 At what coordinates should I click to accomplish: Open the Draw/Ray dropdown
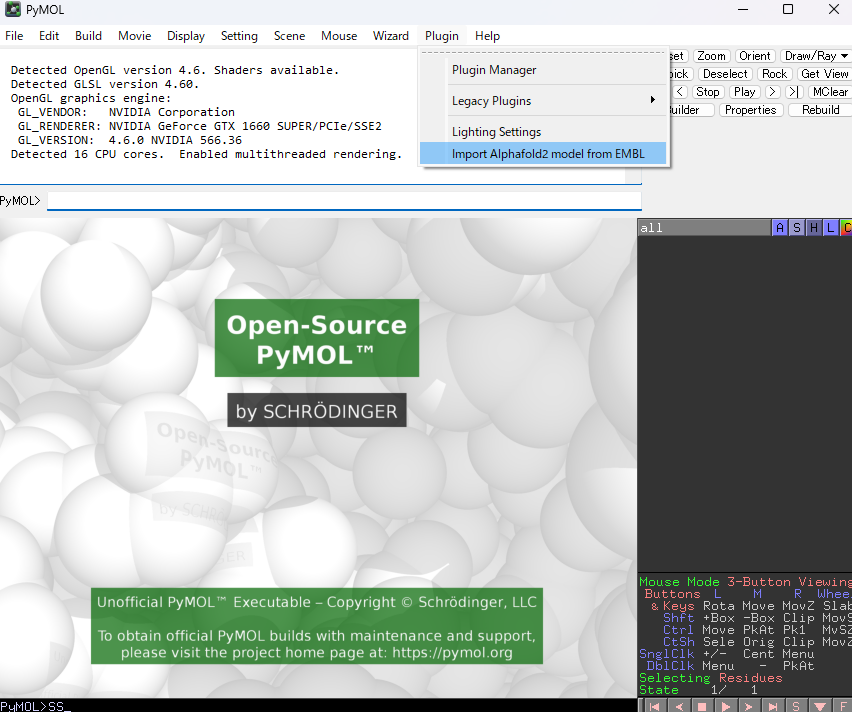(816, 55)
